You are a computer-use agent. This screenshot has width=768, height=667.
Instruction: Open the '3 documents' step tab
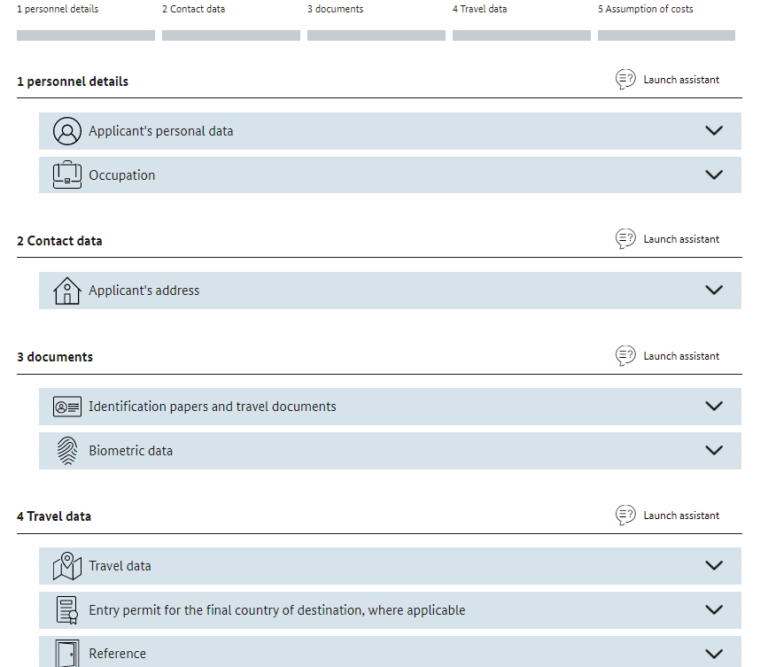click(335, 10)
